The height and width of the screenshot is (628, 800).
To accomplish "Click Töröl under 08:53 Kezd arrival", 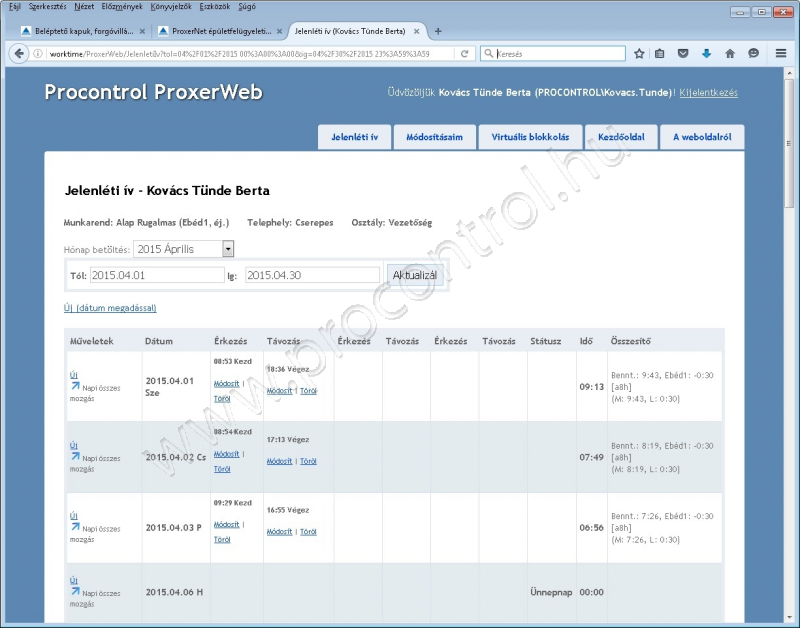I will 222,398.
